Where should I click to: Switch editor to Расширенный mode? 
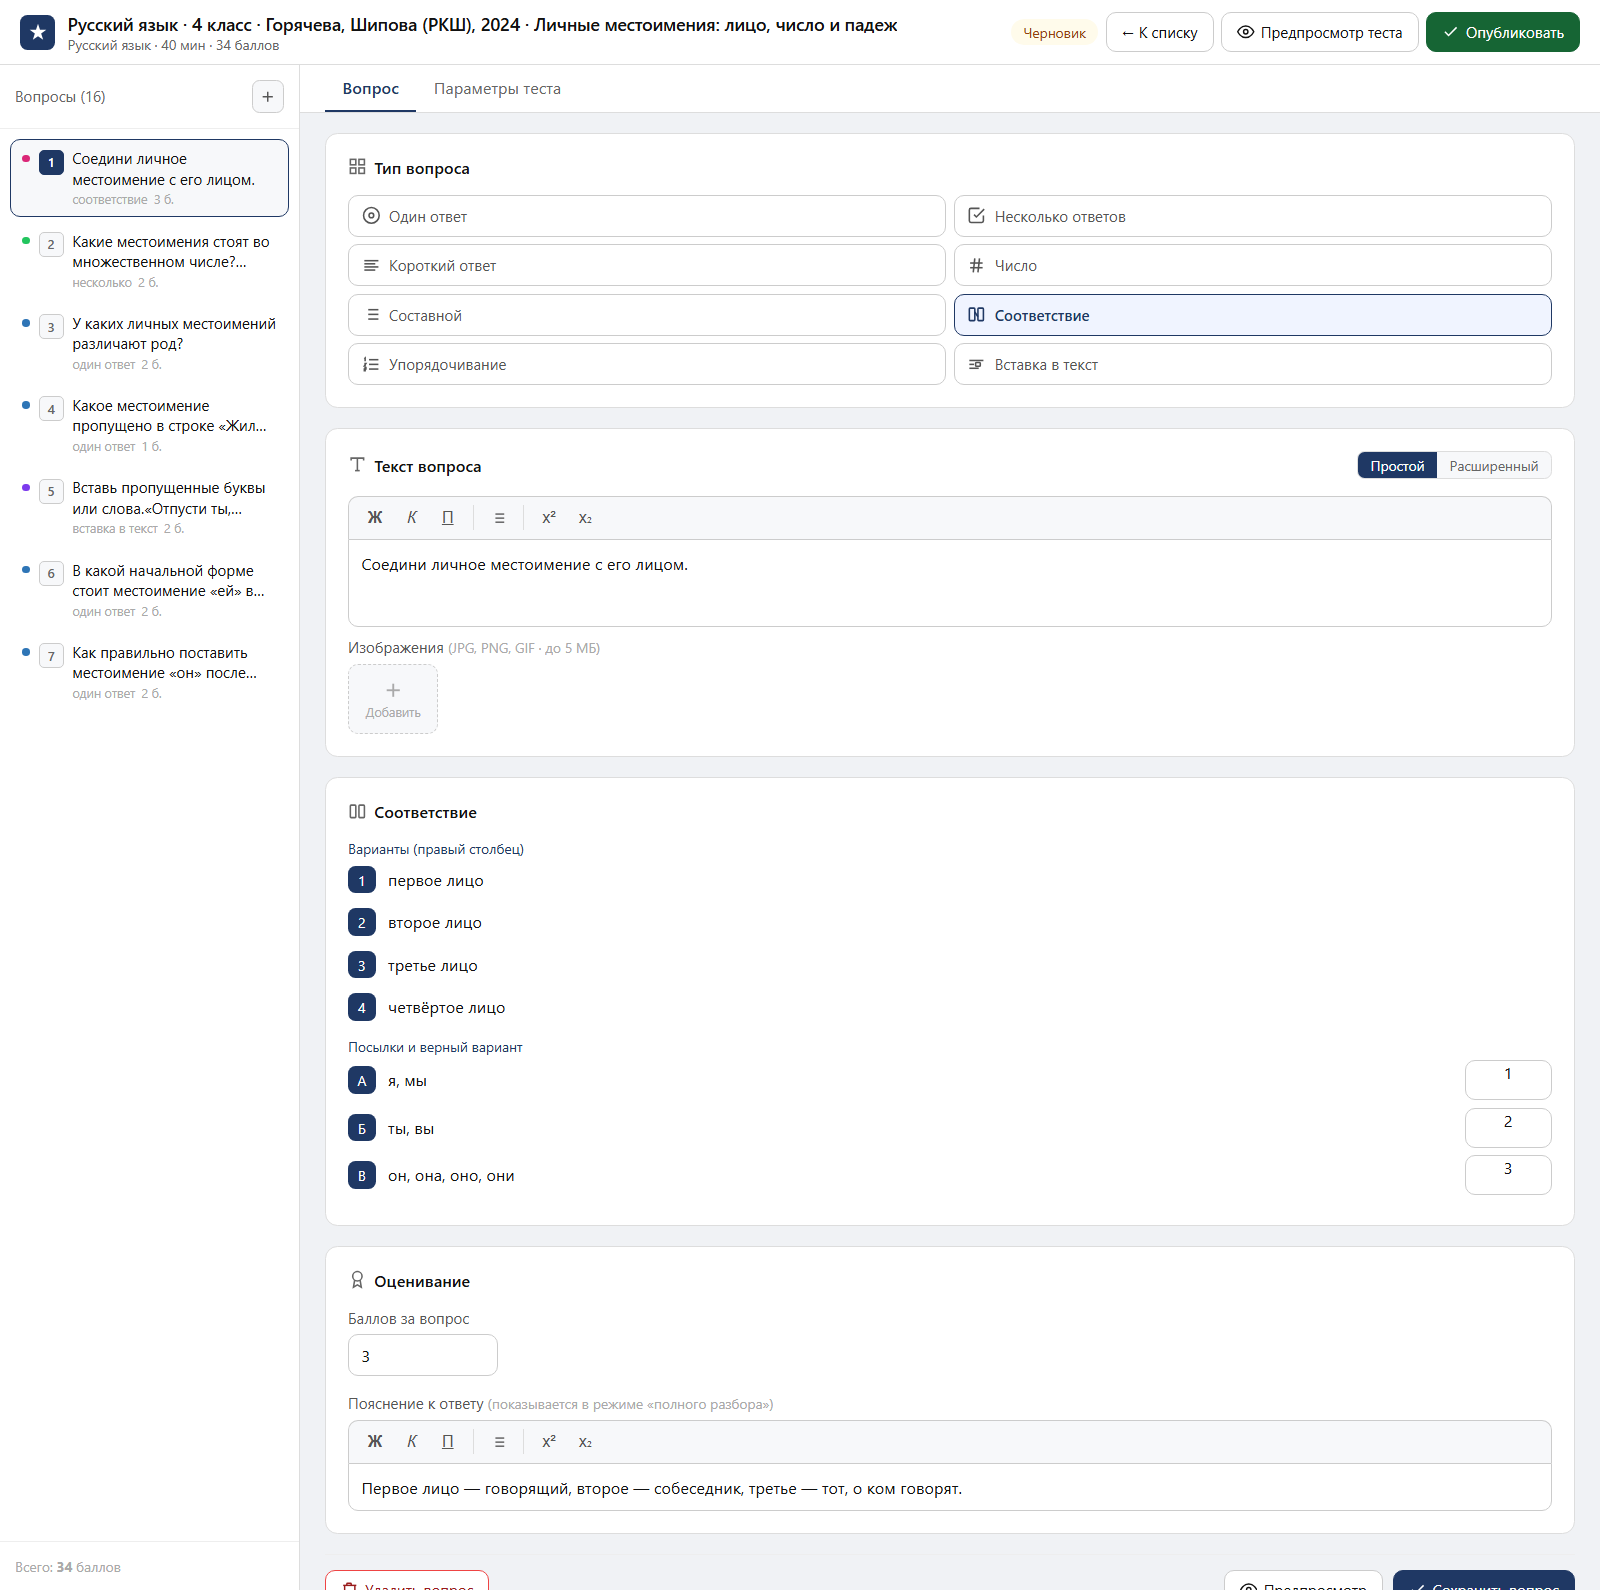[1494, 466]
